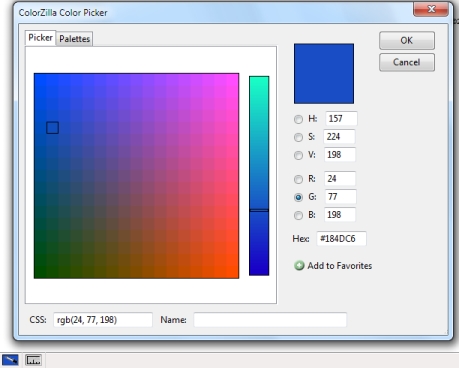459x368 pixels.
Task: Confirm the color with the OK button
Action: coord(407,41)
